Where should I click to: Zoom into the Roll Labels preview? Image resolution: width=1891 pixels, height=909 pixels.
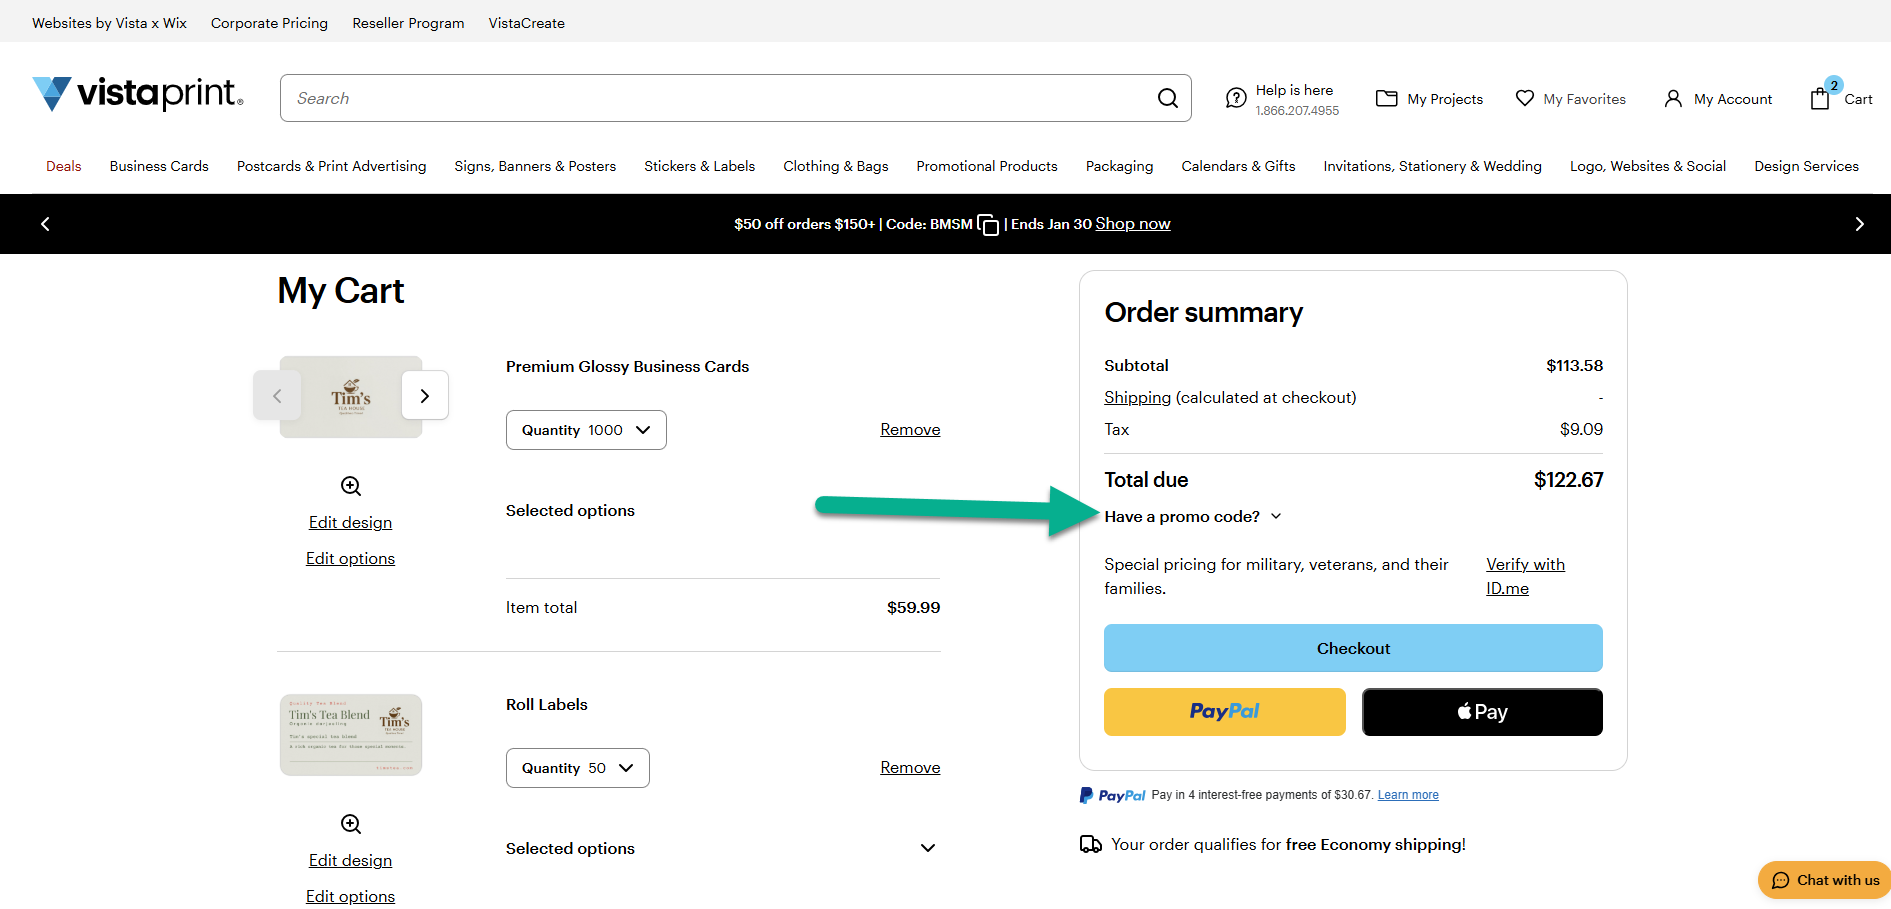pyautogui.click(x=351, y=824)
